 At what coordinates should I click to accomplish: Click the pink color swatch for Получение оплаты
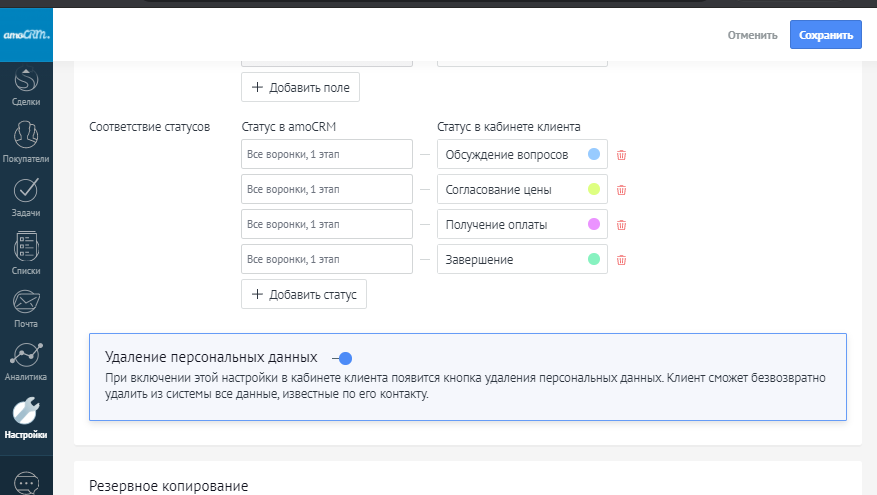[x=593, y=224]
